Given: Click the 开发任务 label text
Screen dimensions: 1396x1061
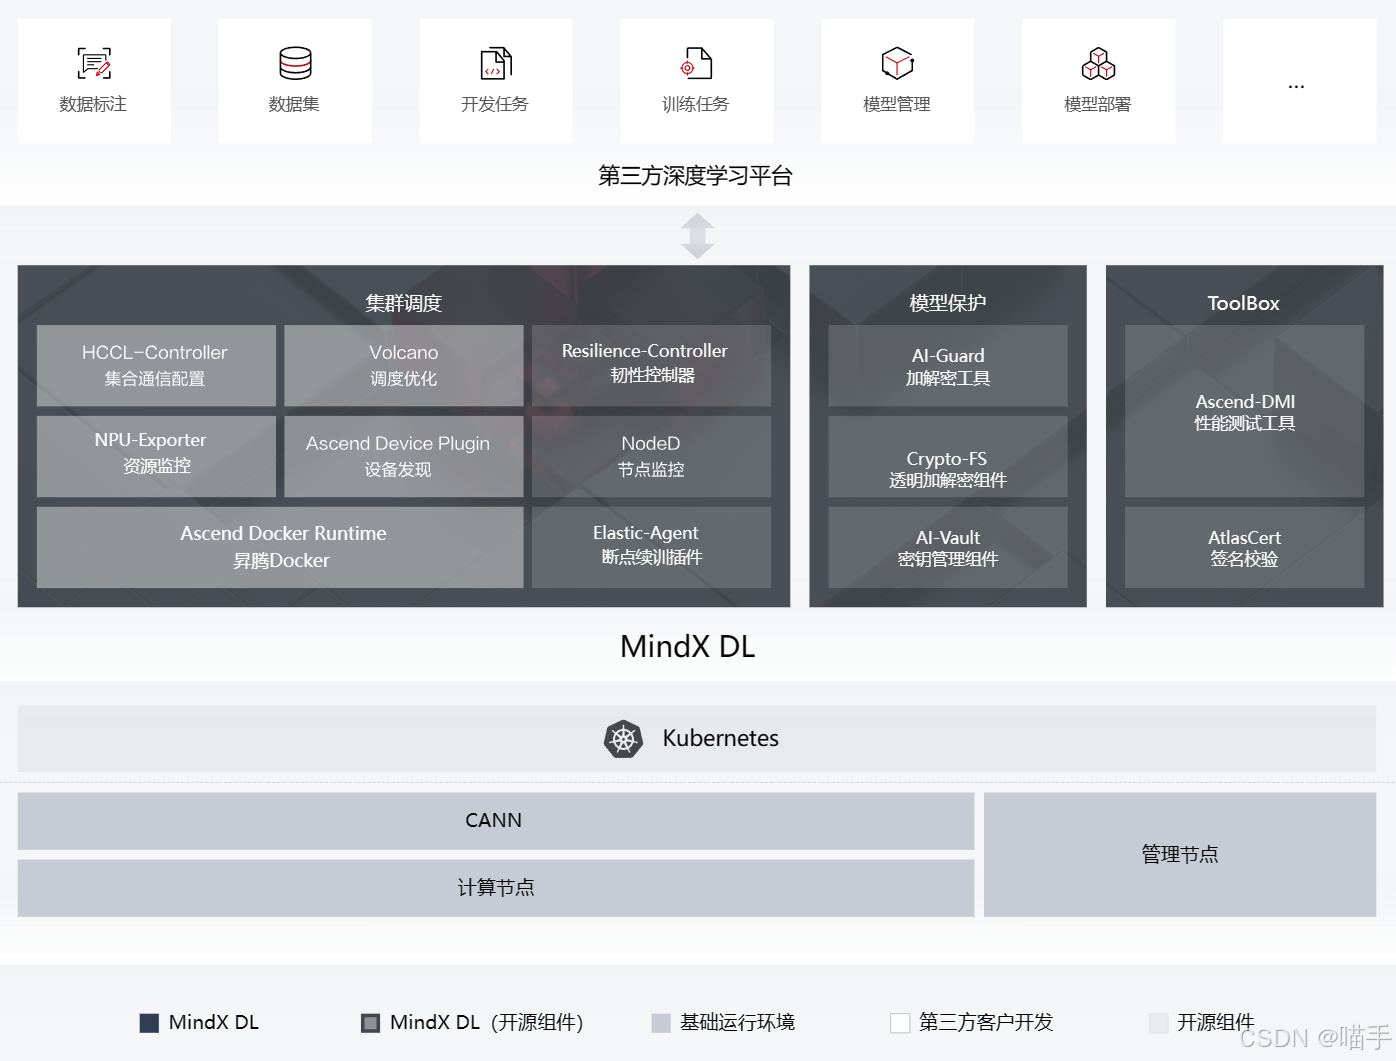Looking at the screenshot, I should (x=495, y=104).
